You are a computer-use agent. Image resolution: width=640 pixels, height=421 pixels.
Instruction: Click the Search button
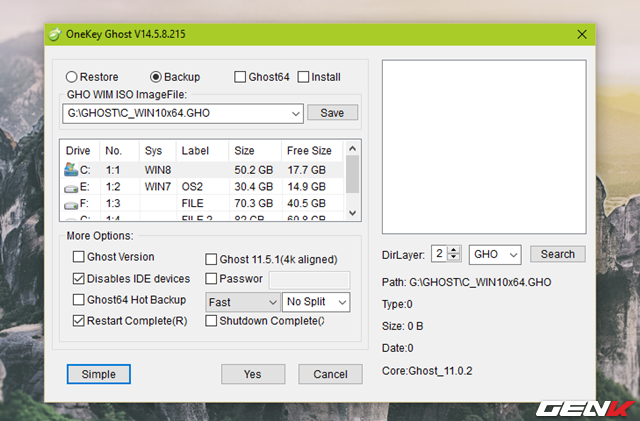[x=558, y=254]
